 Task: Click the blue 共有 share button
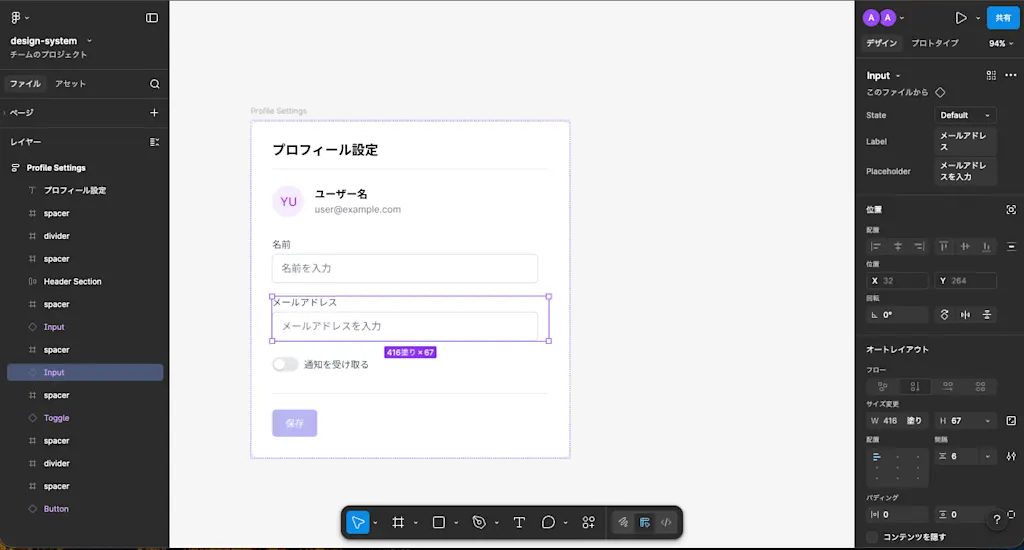click(1002, 18)
